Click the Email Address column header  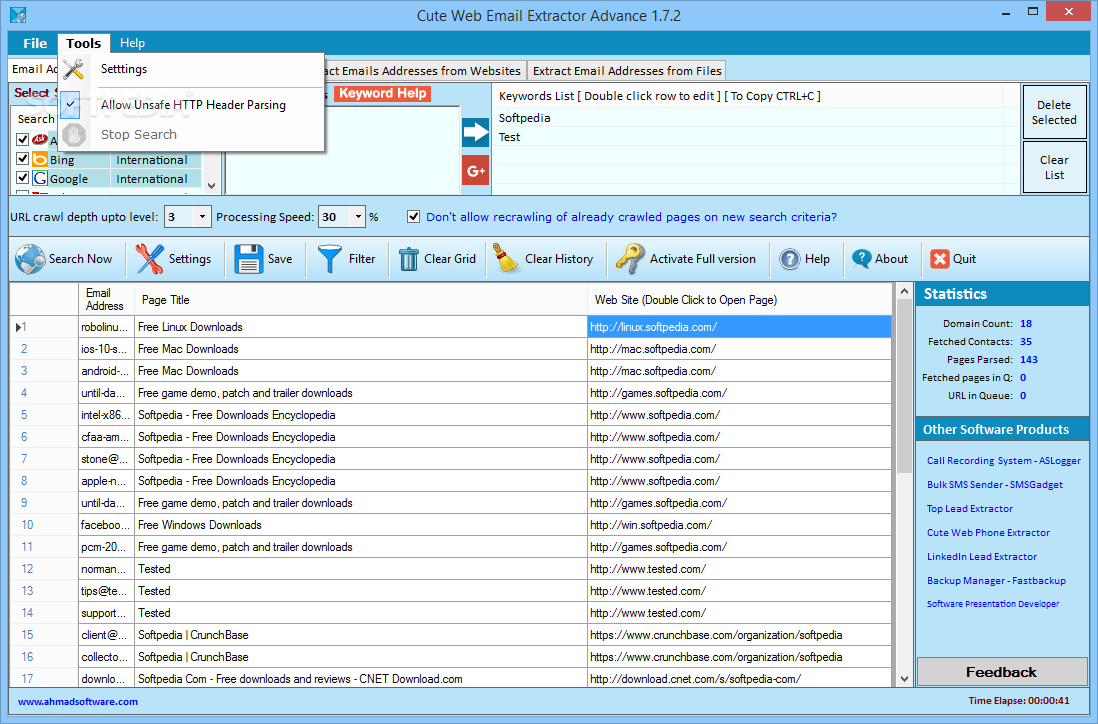(106, 300)
